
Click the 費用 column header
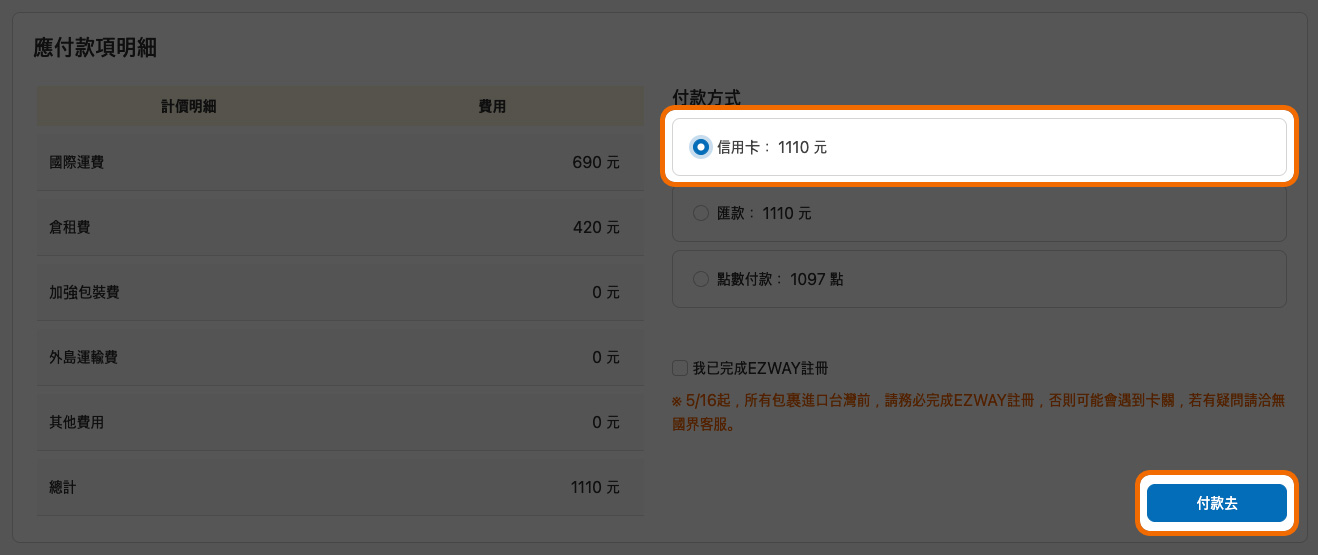click(492, 106)
